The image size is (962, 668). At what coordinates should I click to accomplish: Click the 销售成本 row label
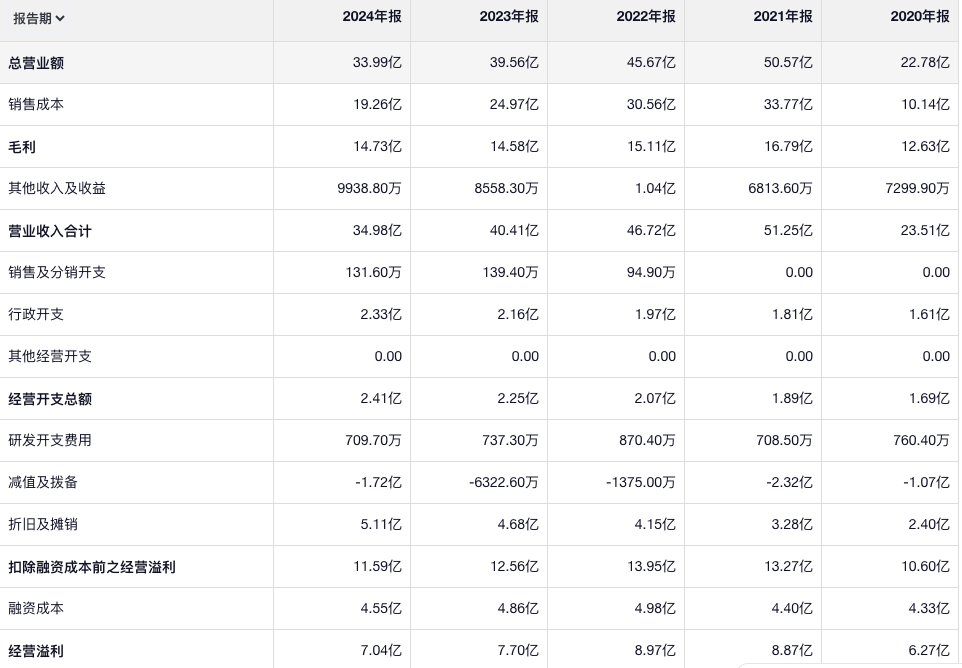pos(36,104)
